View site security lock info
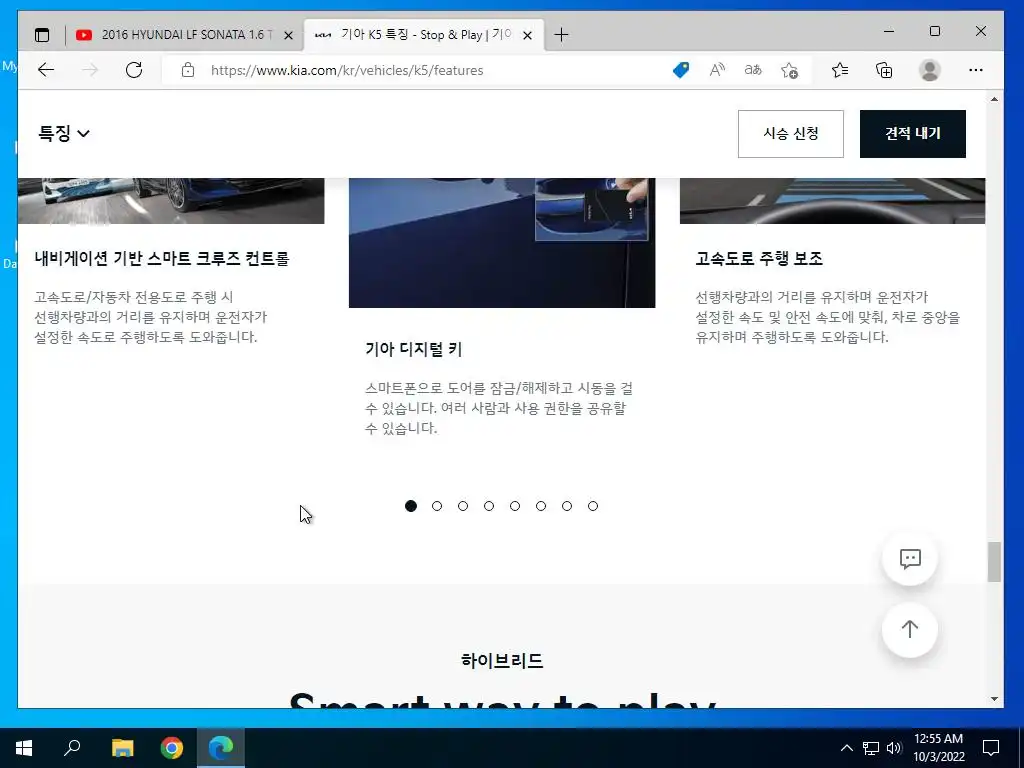This screenshot has width=1024, height=768. tap(188, 70)
